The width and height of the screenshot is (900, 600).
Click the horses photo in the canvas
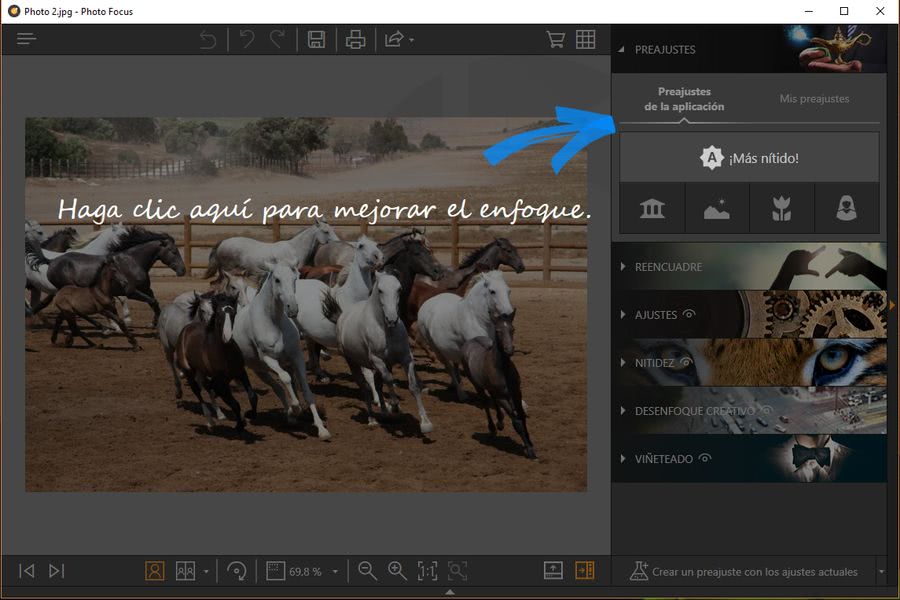click(306, 304)
